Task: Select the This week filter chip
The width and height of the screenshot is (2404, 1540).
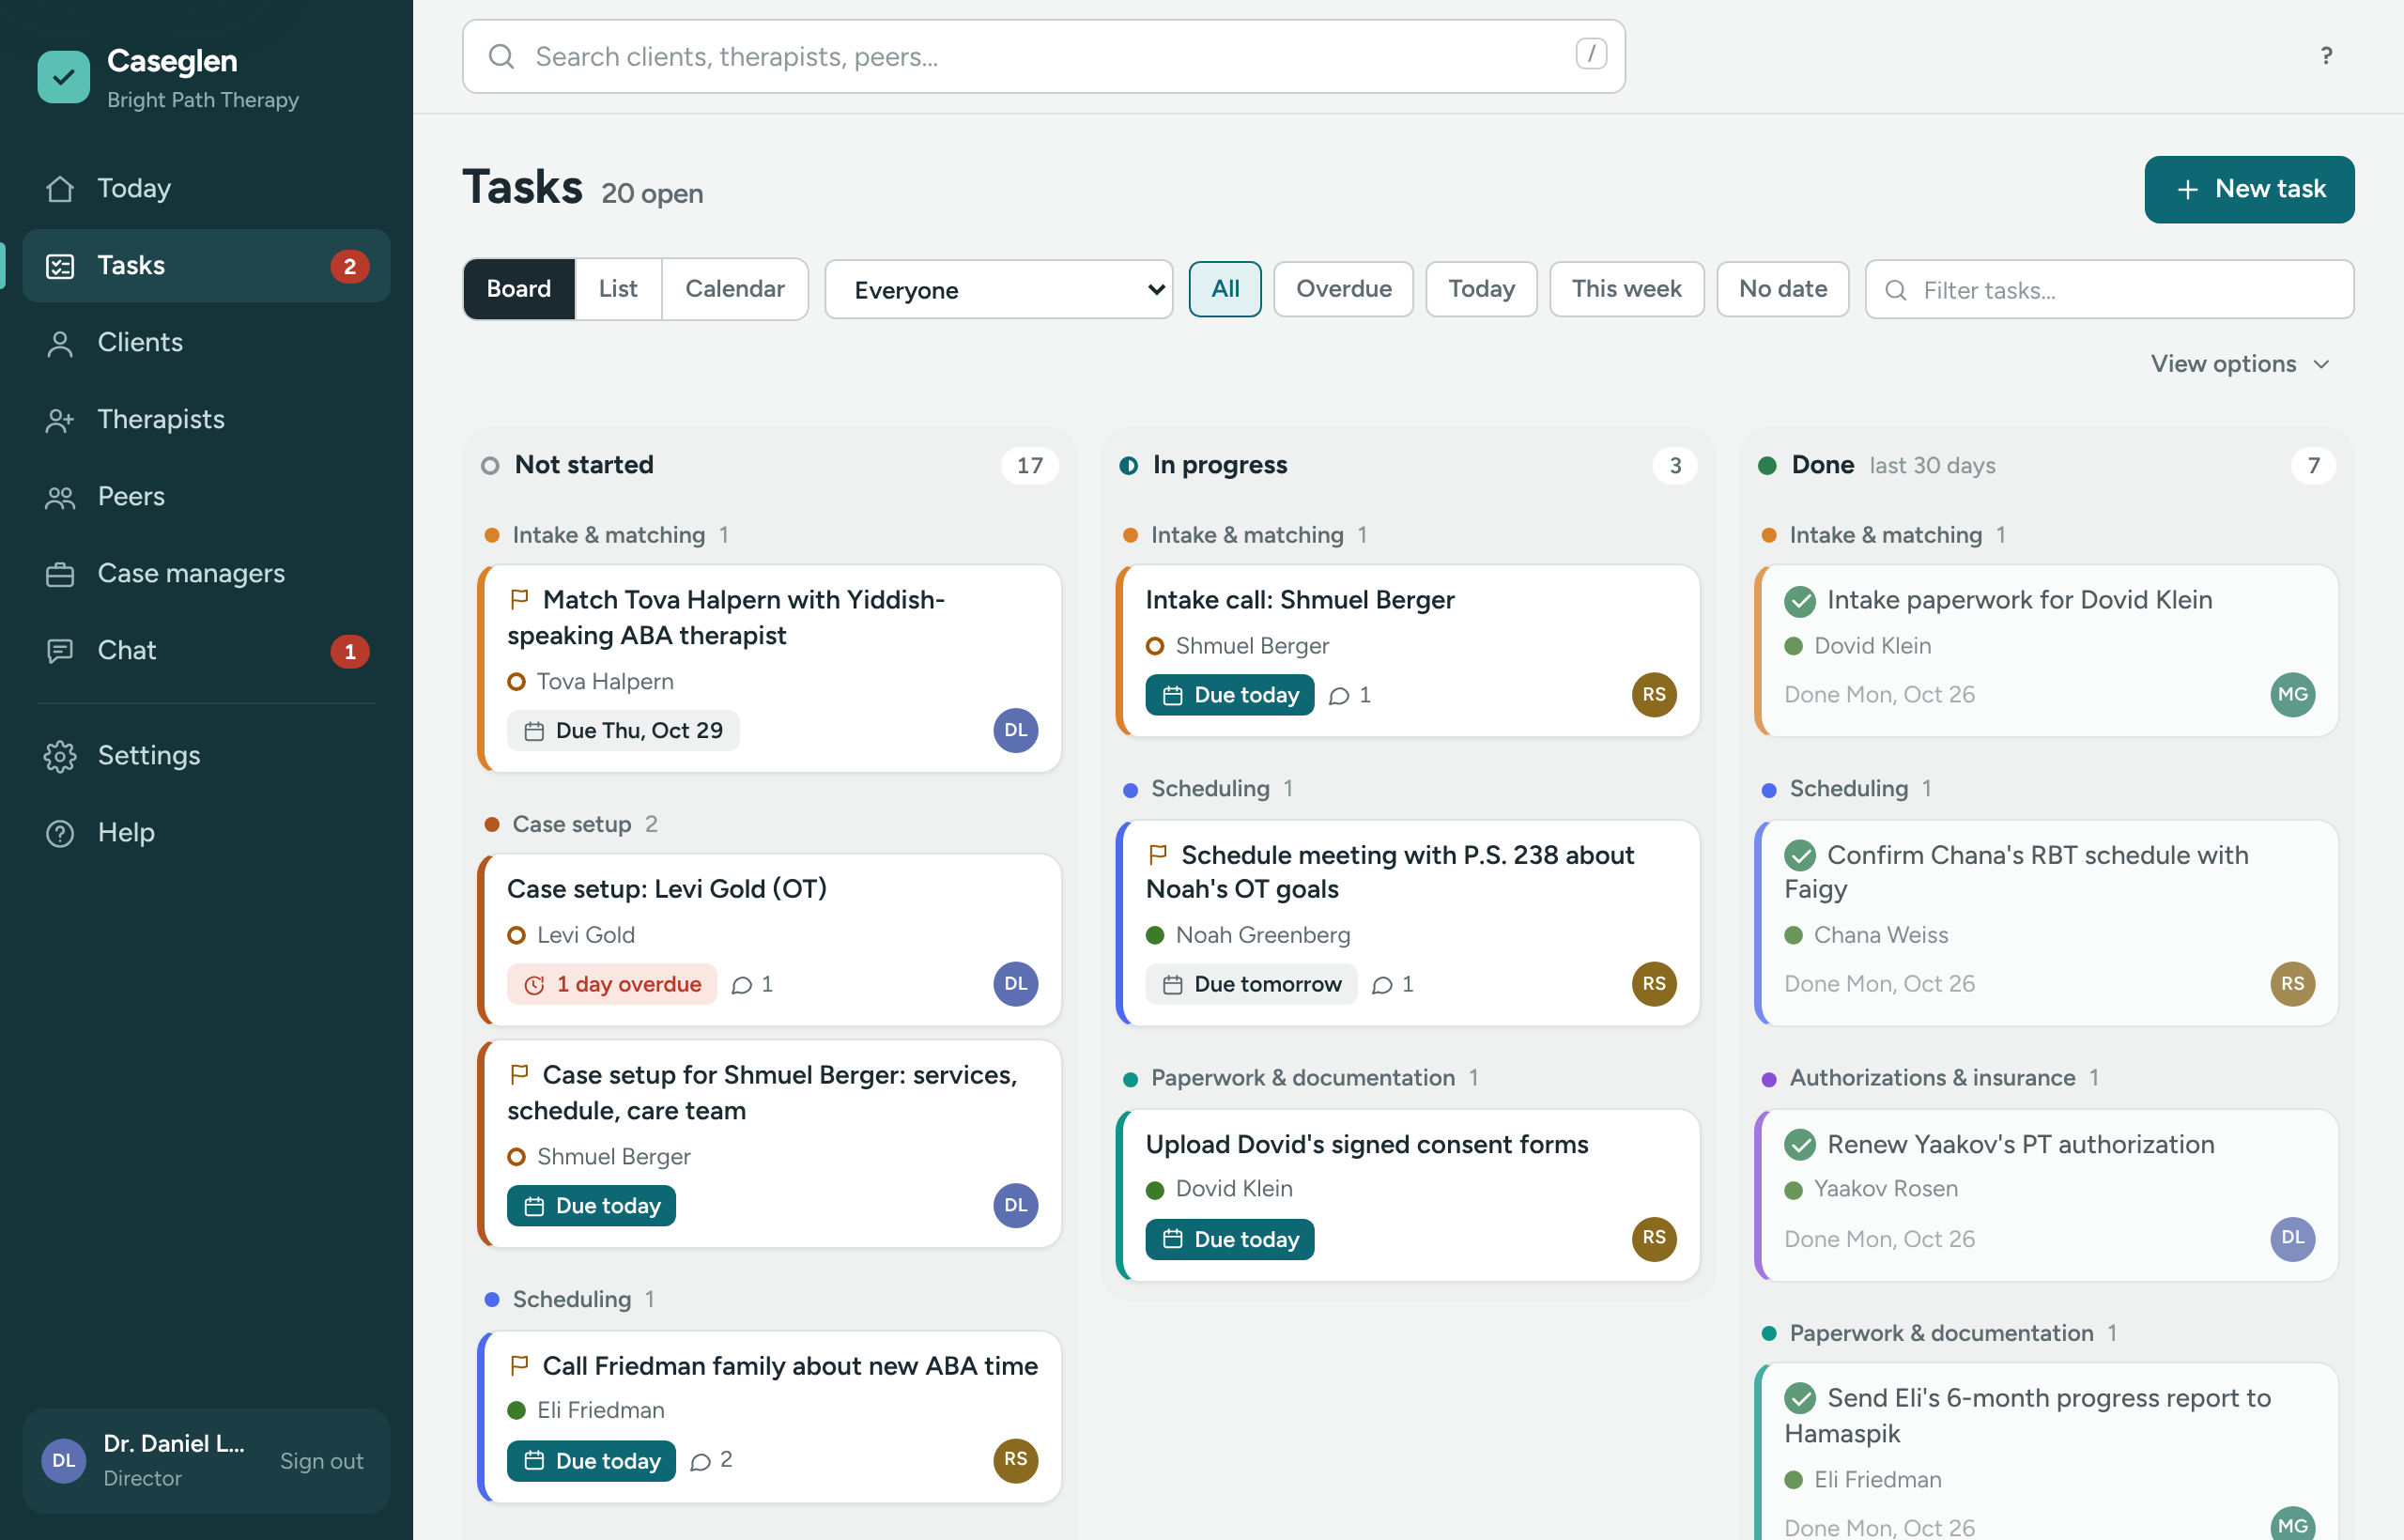Action: (x=1626, y=289)
